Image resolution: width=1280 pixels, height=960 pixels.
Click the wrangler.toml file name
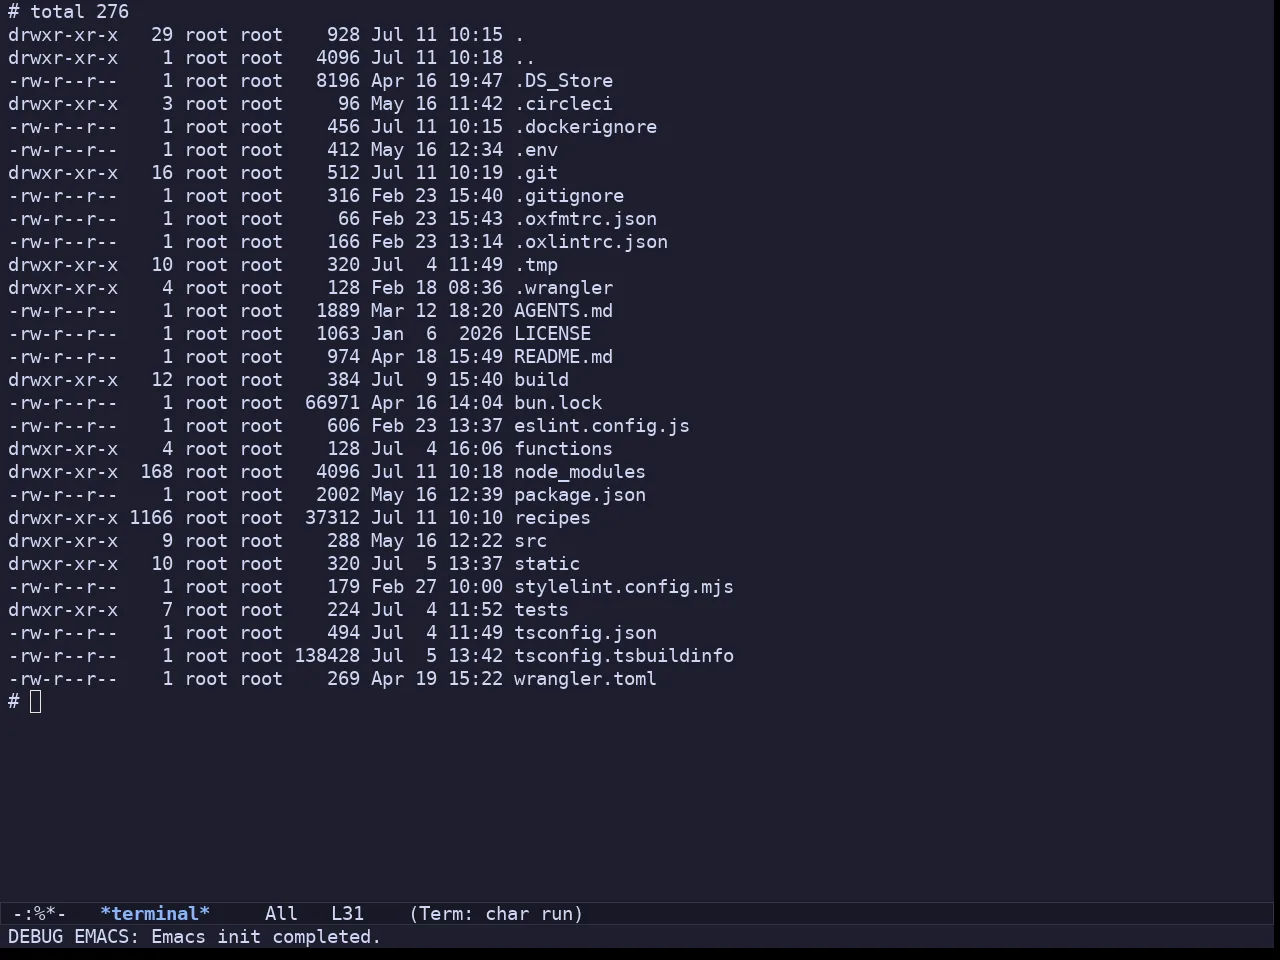click(x=585, y=679)
